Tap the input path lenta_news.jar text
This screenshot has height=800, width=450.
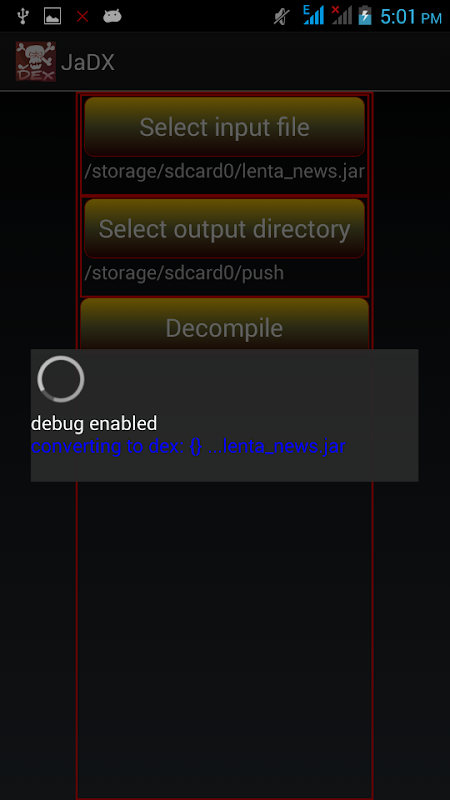coord(224,171)
